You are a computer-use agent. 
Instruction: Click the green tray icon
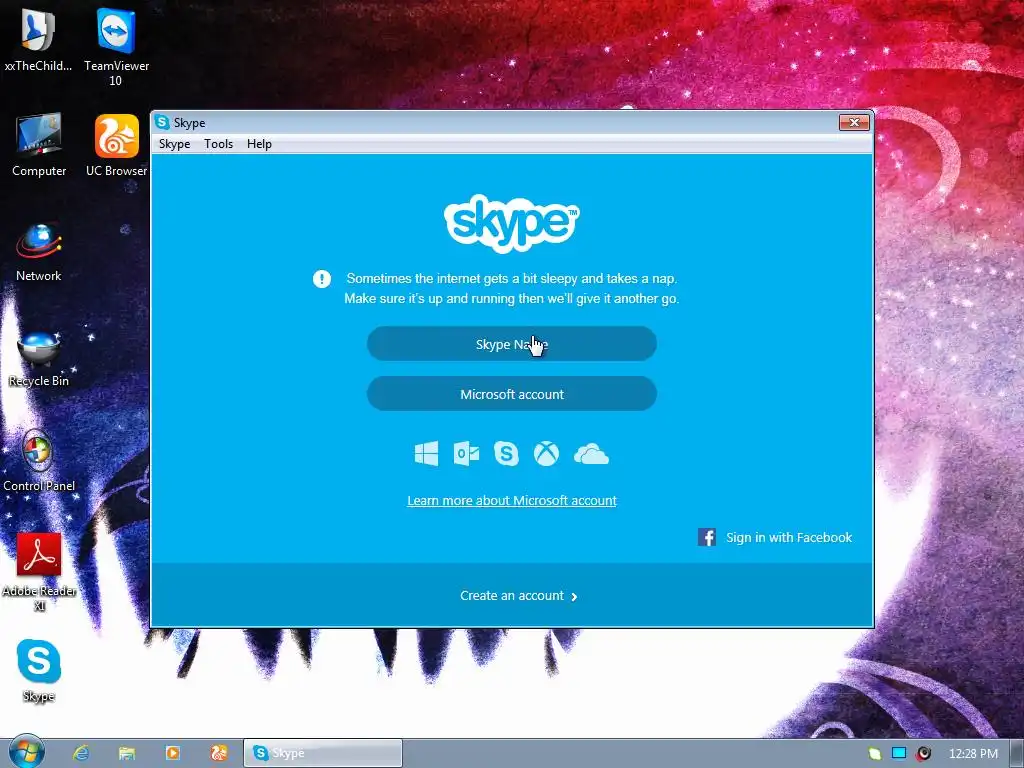875,754
